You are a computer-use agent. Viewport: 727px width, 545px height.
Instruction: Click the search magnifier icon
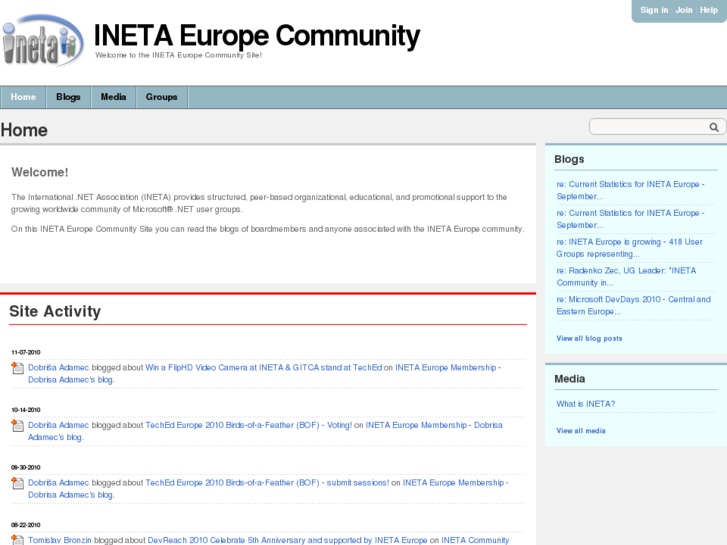point(714,127)
